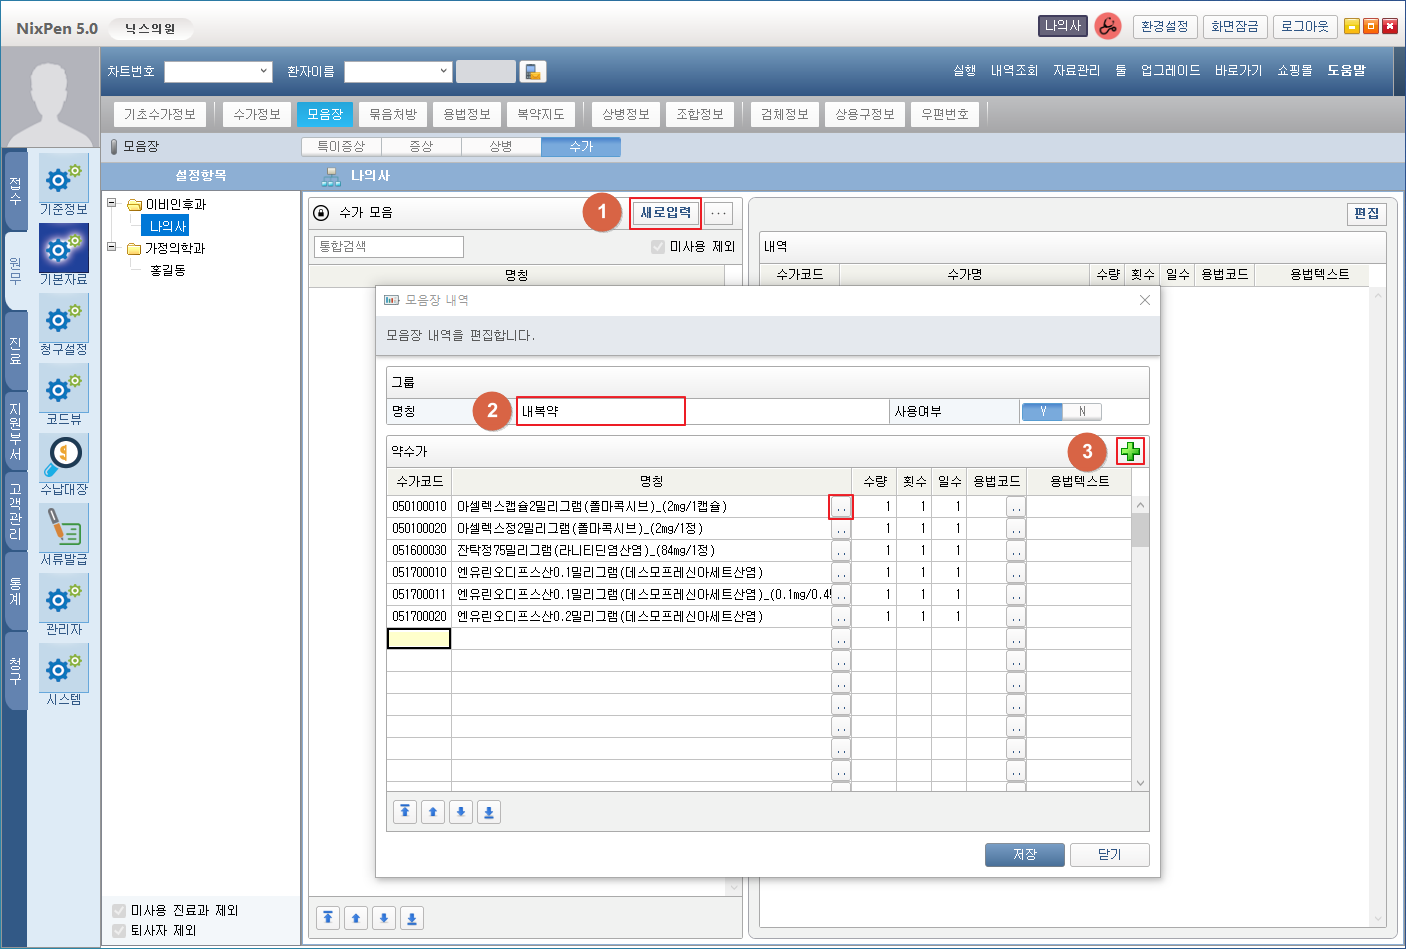The image size is (1406, 949).
Task: Click the green plus add-item icon
Action: pos(1130,452)
